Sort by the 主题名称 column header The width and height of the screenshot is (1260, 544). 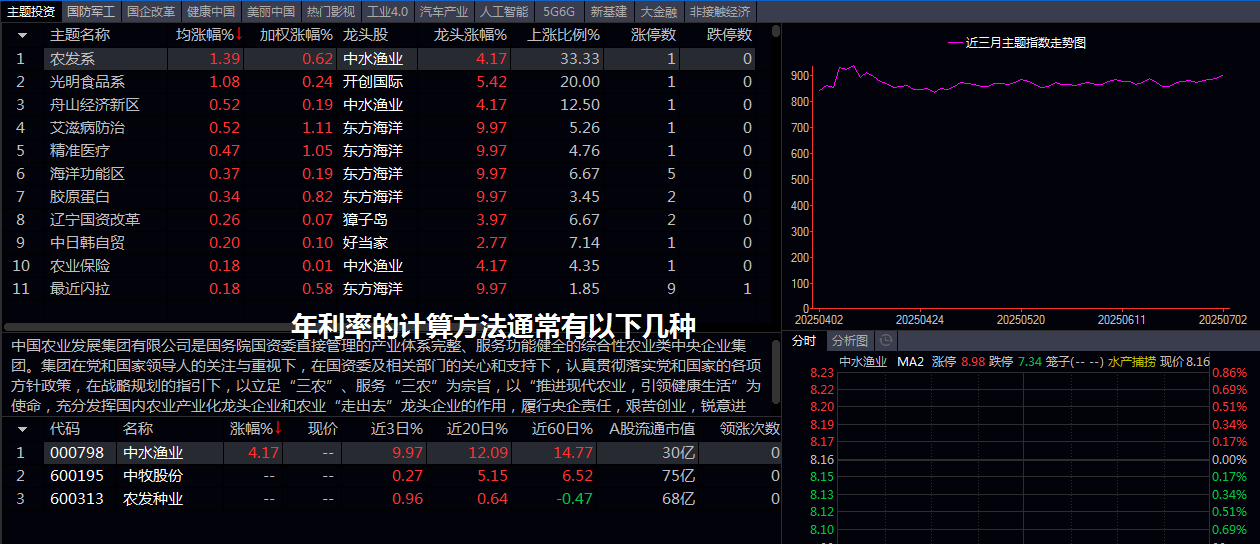click(x=80, y=35)
